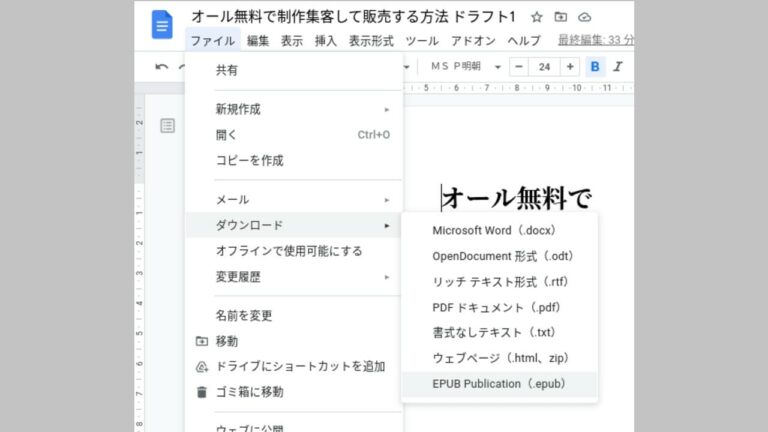
Task: Open the 表示形式 menu
Action: [x=371, y=41]
